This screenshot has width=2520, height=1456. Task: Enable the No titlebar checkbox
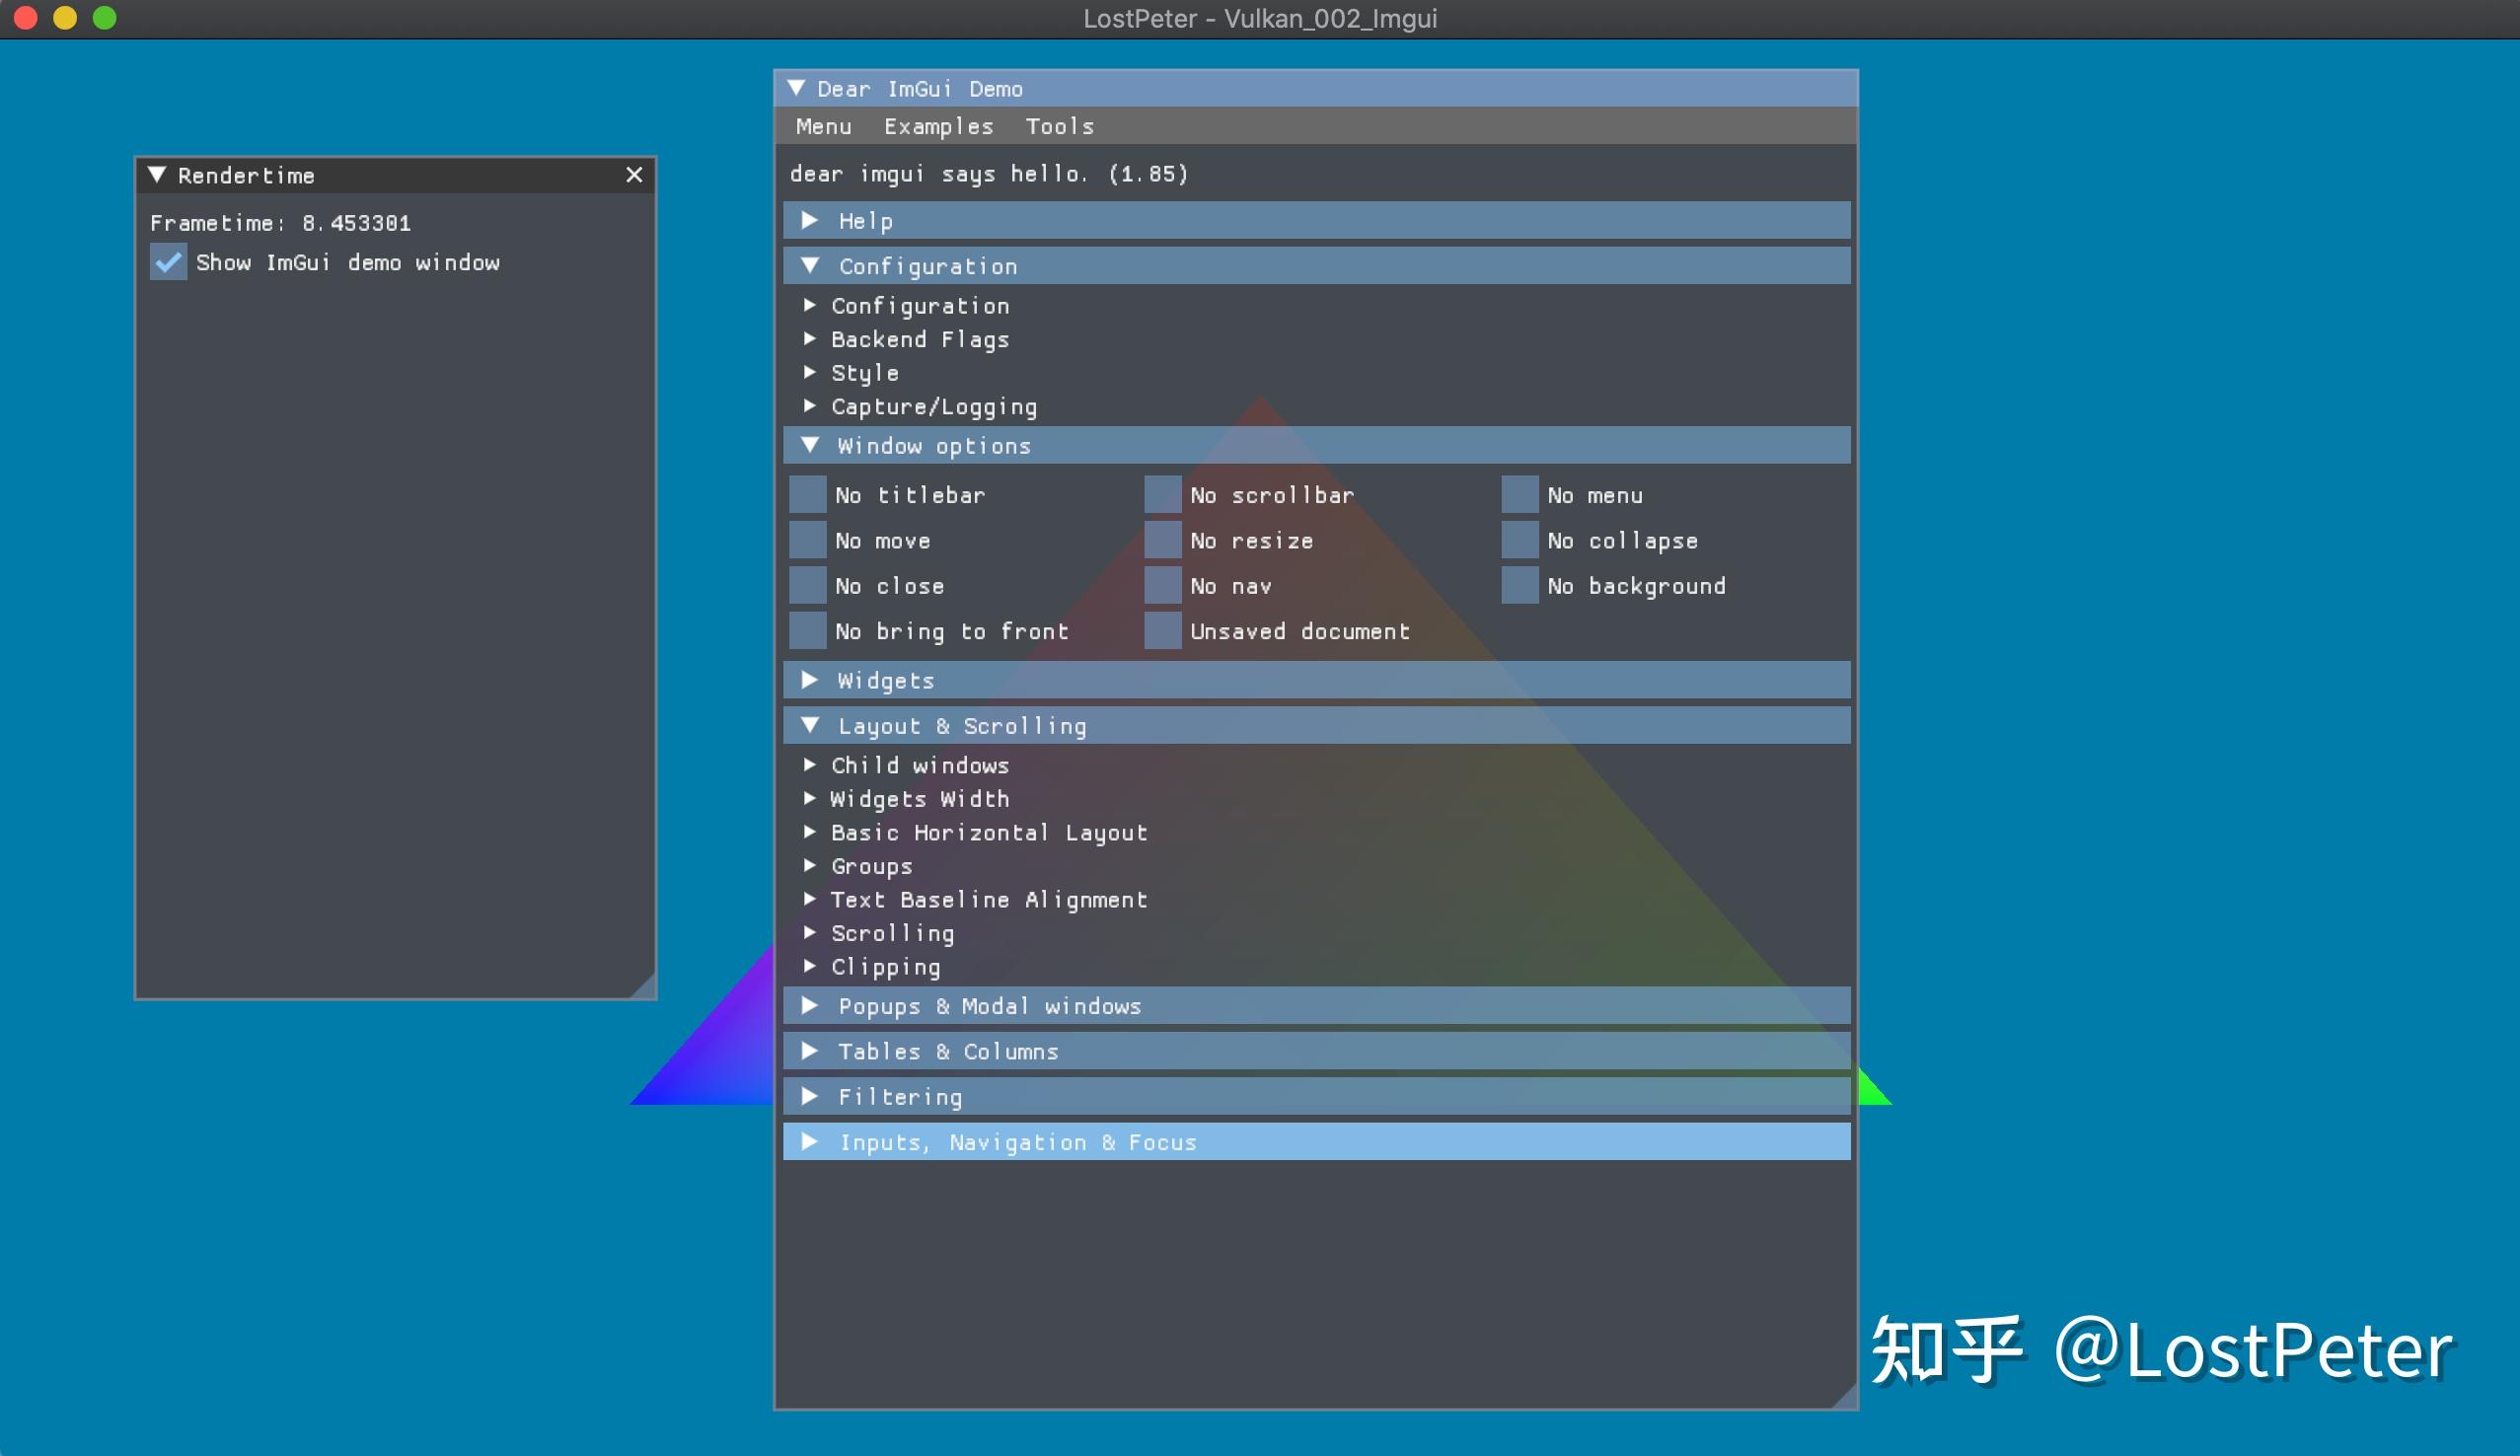pyautogui.click(x=807, y=493)
